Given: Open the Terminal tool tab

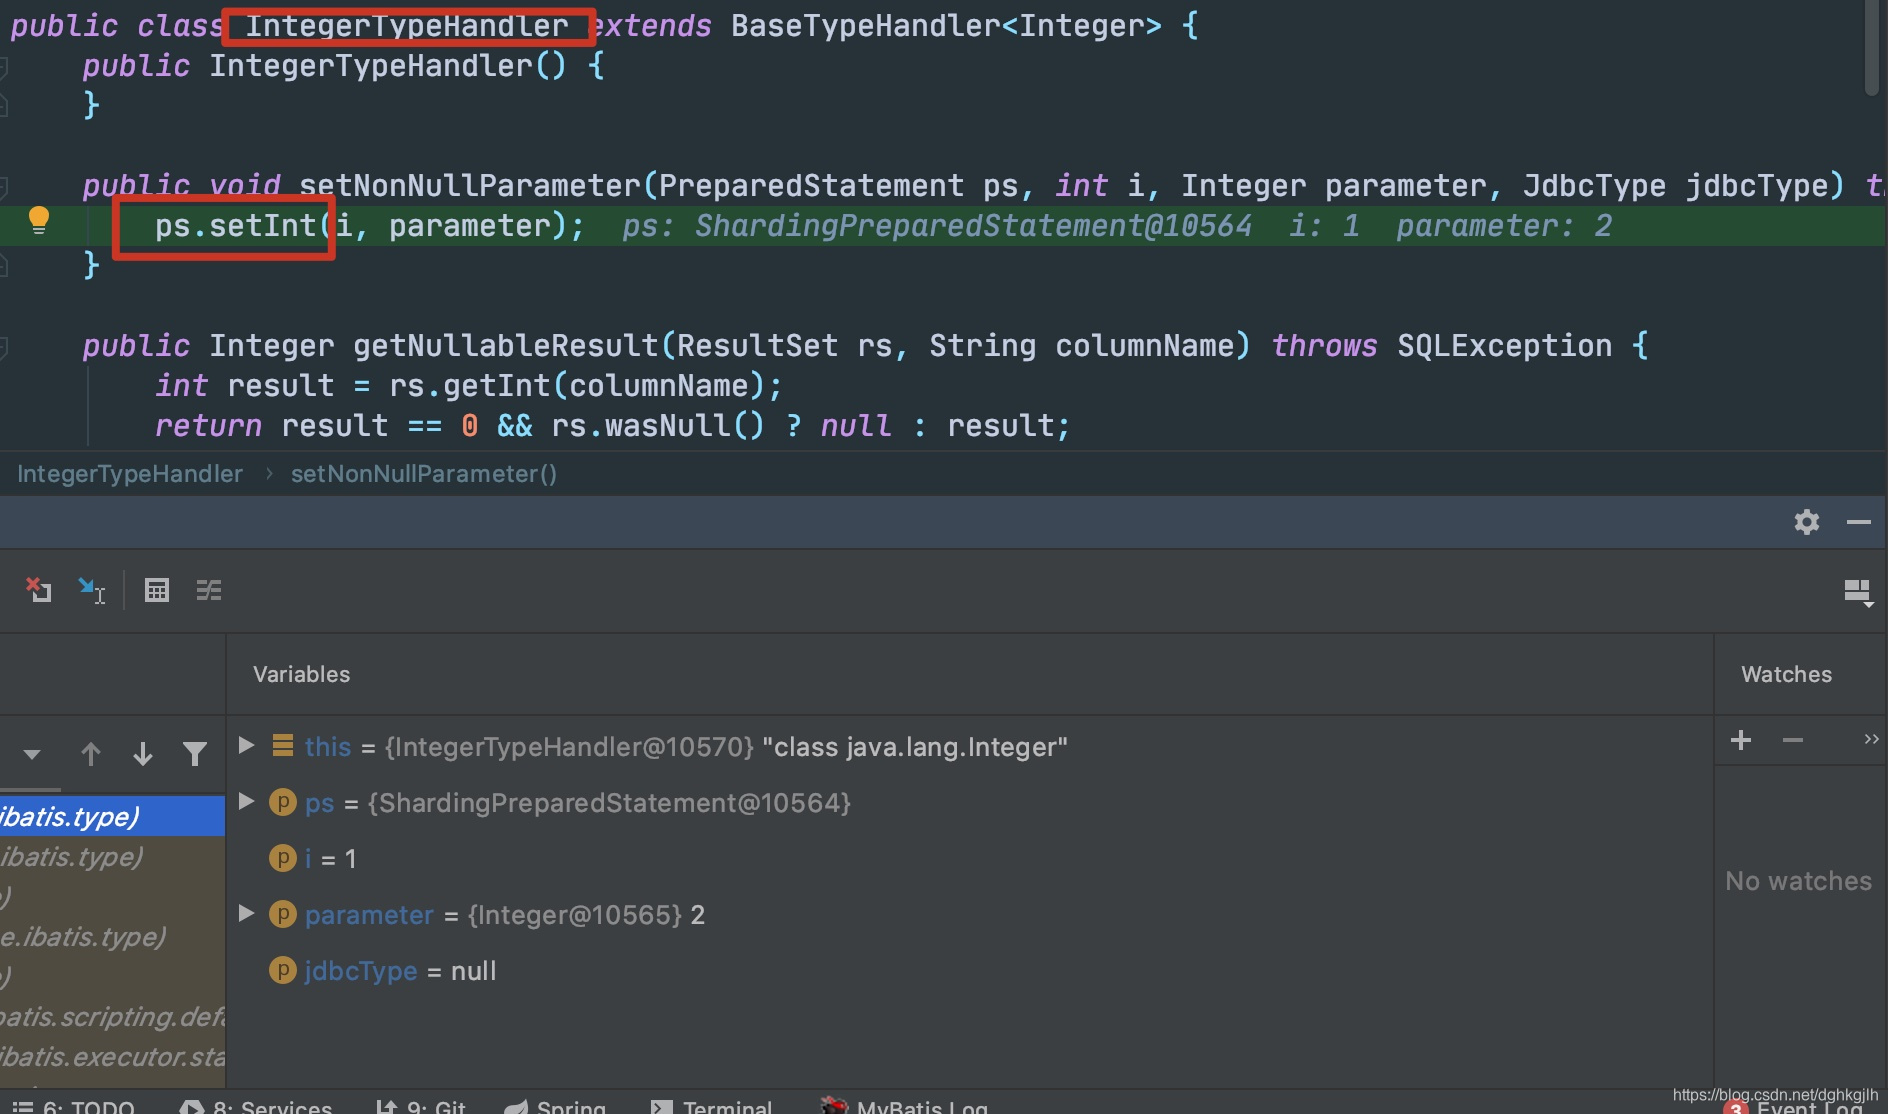Looking at the screenshot, I should pos(711,1106).
